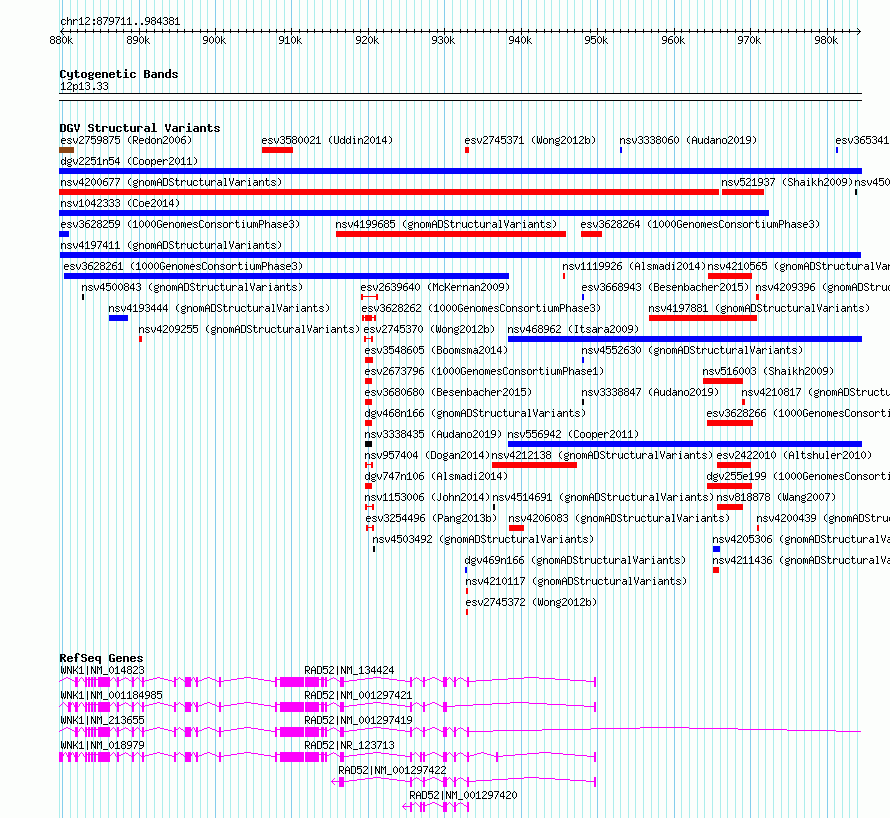The height and width of the screenshot is (818, 890).
Task: Open nsv3338847 (Audano2019) label
Action: 650,392
